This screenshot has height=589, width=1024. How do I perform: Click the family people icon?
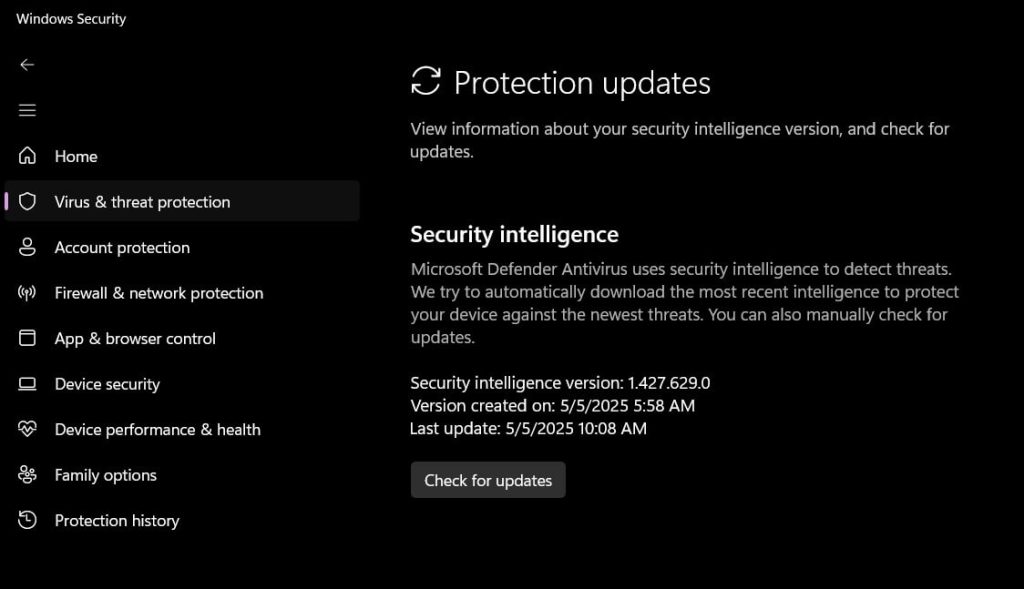point(27,474)
